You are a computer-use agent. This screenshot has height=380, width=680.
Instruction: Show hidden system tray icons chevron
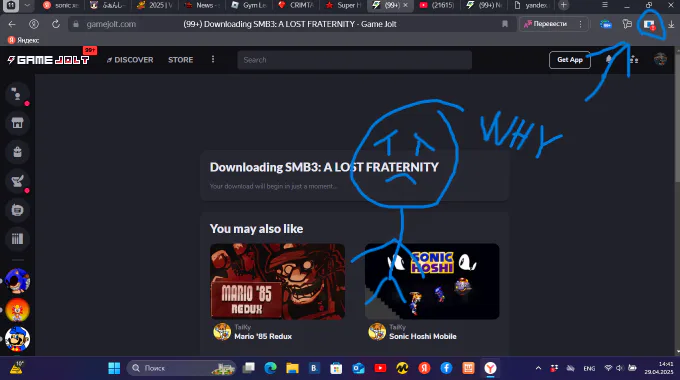click(x=538, y=368)
